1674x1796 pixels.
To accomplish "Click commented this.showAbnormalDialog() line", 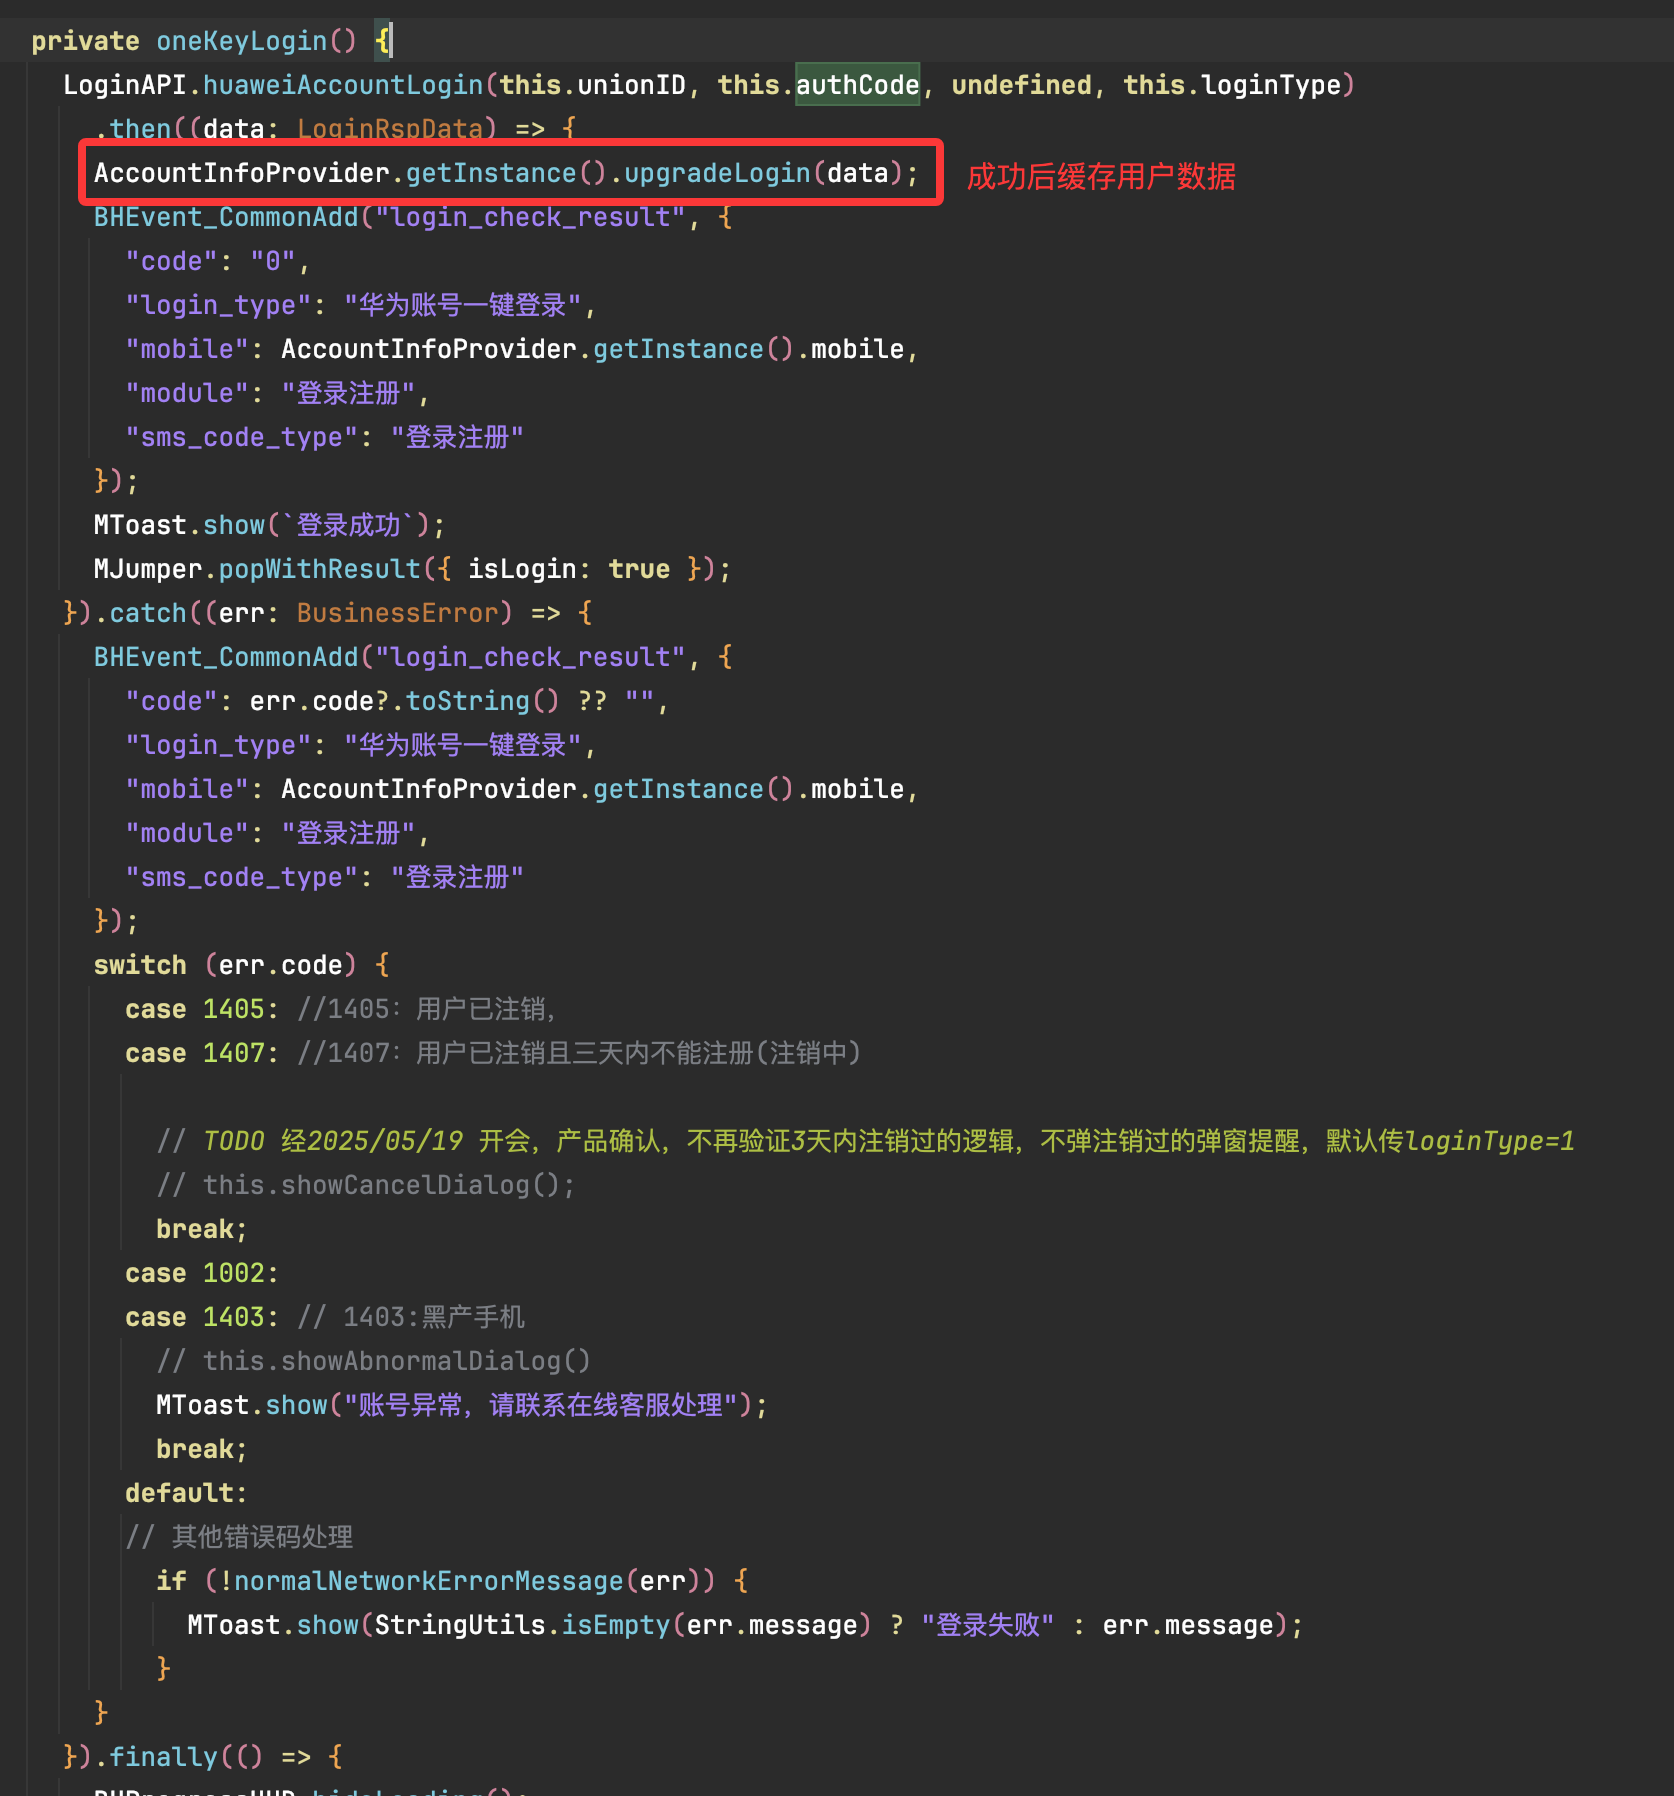I will 374,1361.
